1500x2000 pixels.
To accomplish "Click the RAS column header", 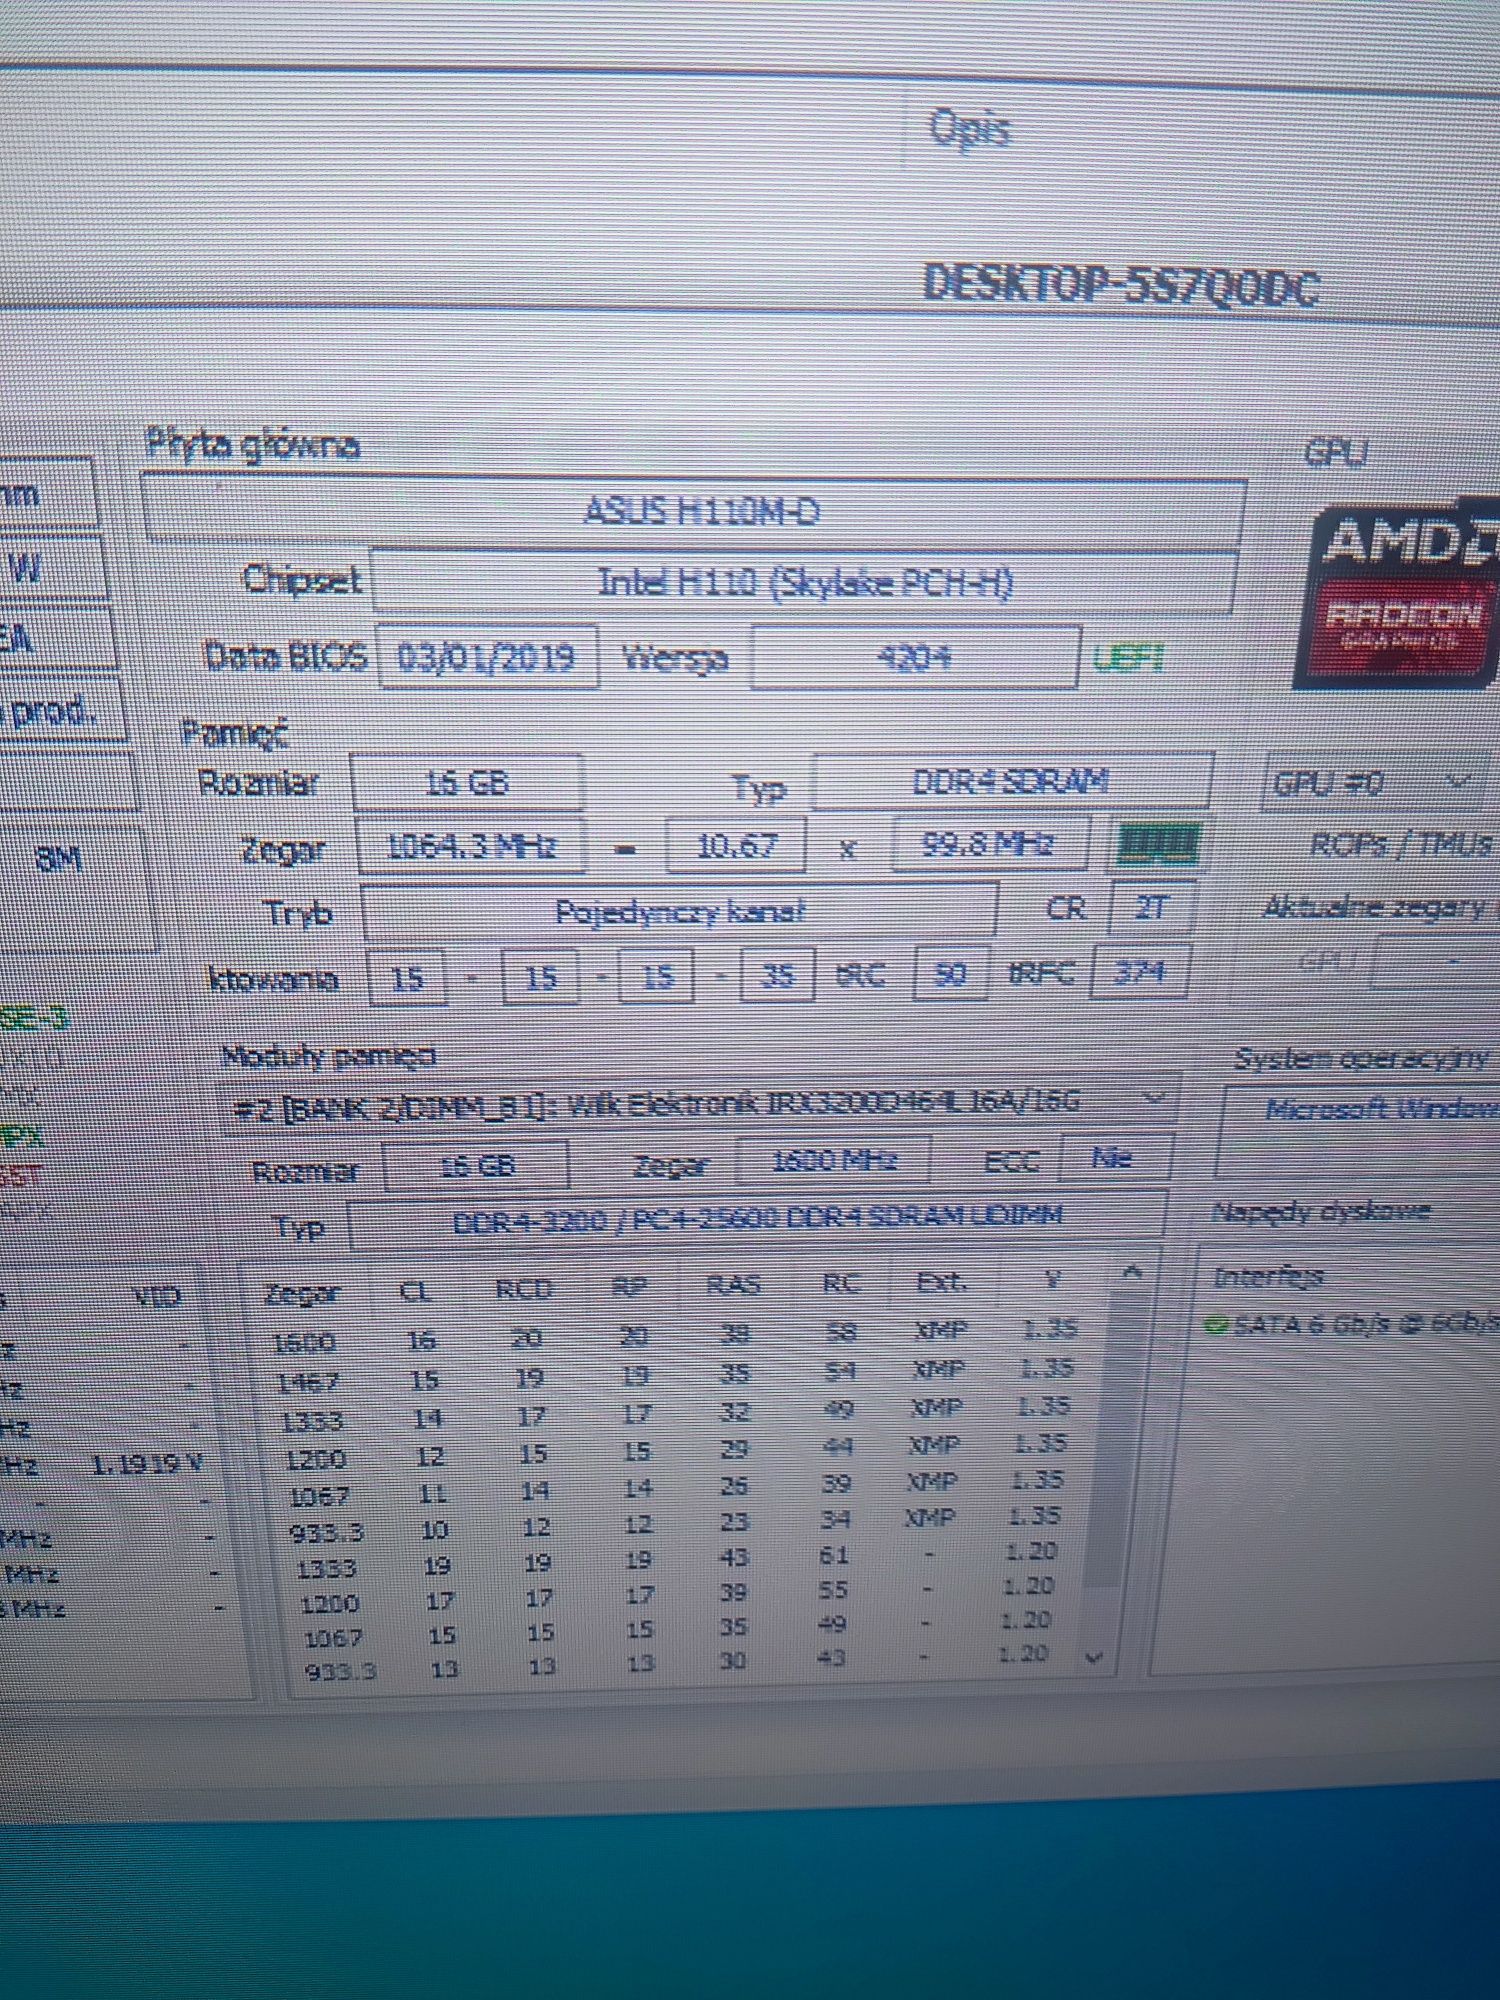I will 733,1284.
